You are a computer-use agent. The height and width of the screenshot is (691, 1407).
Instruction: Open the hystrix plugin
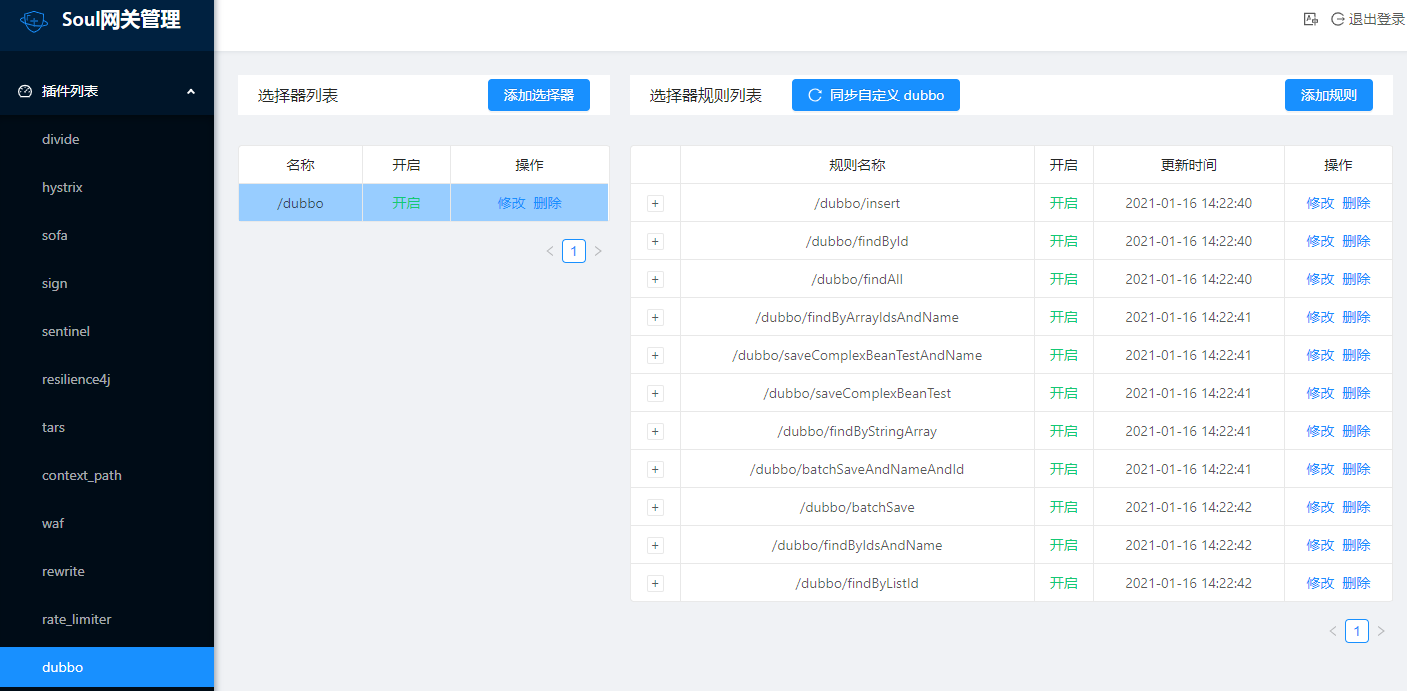tap(107, 187)
